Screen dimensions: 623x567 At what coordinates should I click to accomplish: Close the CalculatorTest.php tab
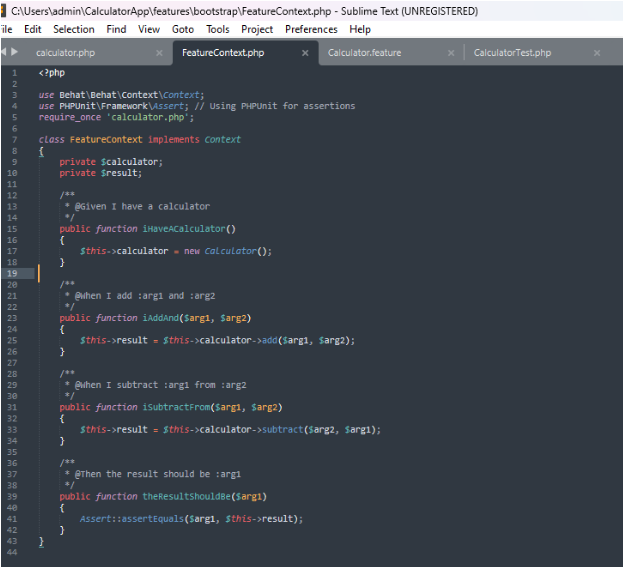click(x=597, y=53)
